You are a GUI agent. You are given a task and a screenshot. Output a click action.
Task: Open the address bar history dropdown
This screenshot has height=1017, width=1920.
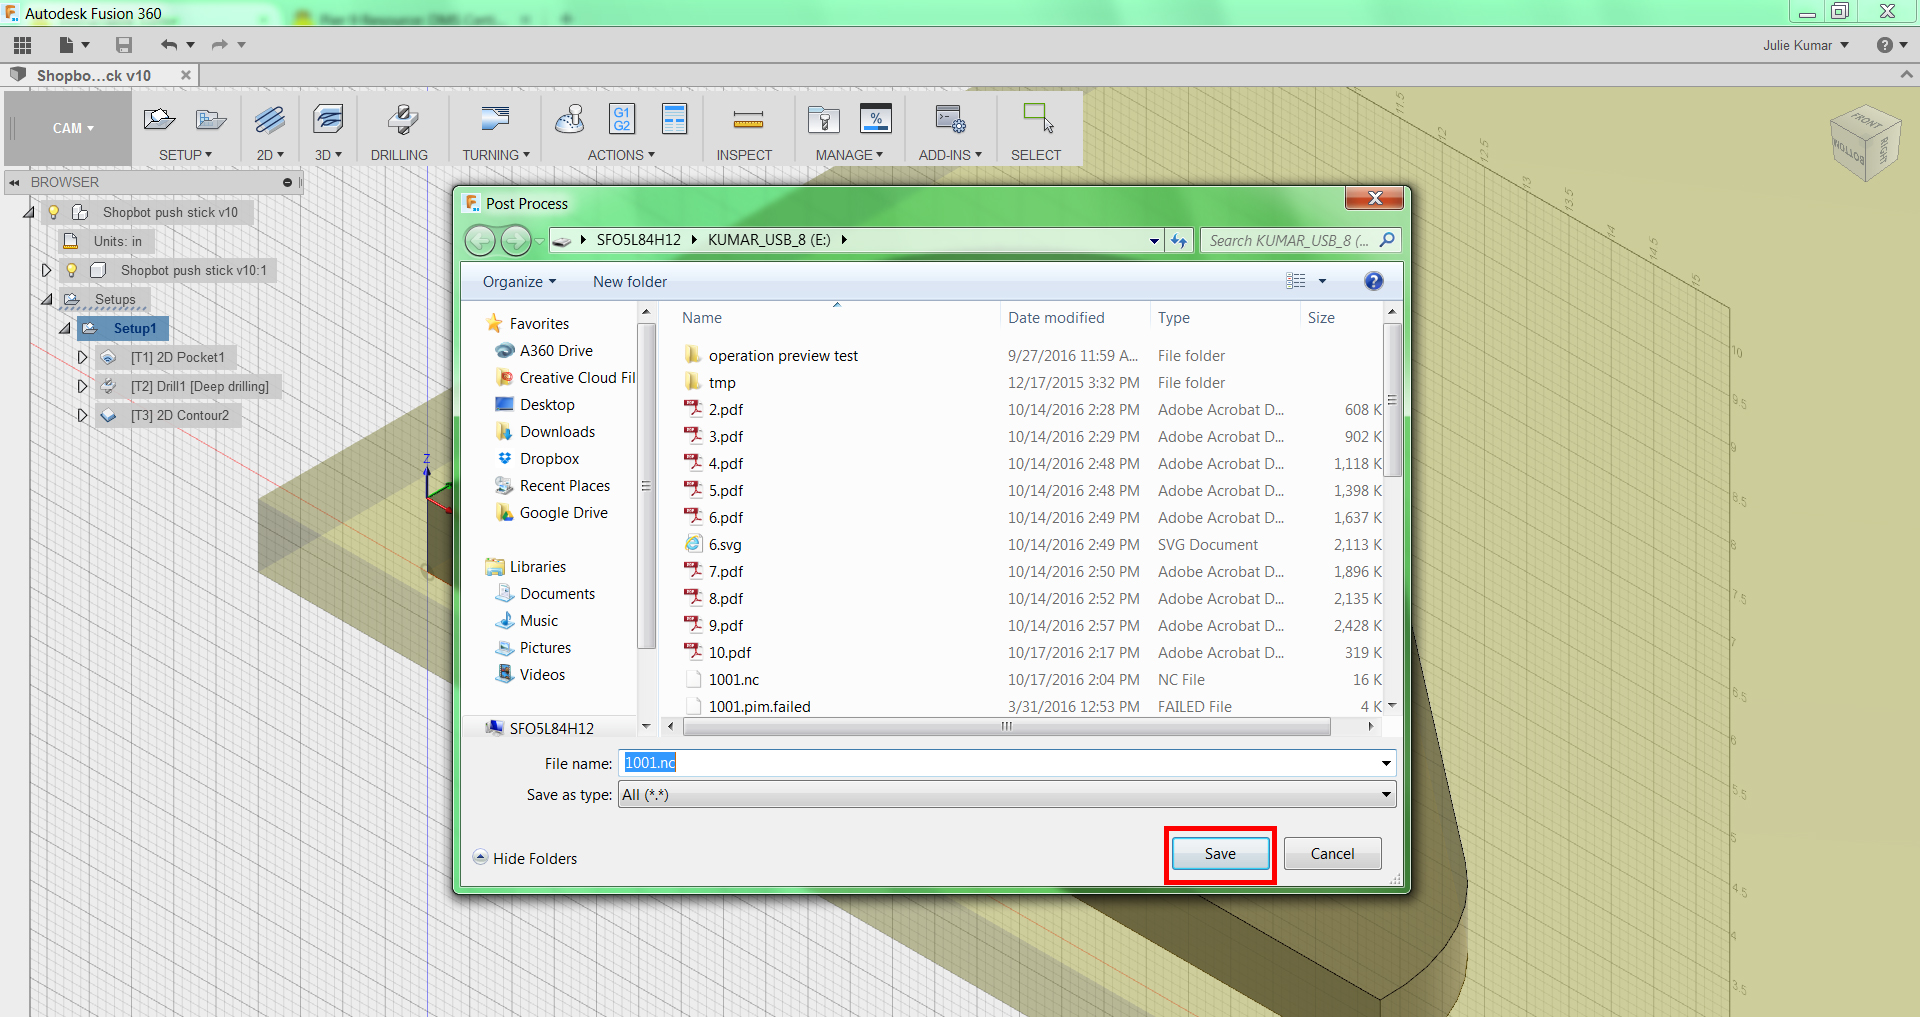pos(1154,241)
